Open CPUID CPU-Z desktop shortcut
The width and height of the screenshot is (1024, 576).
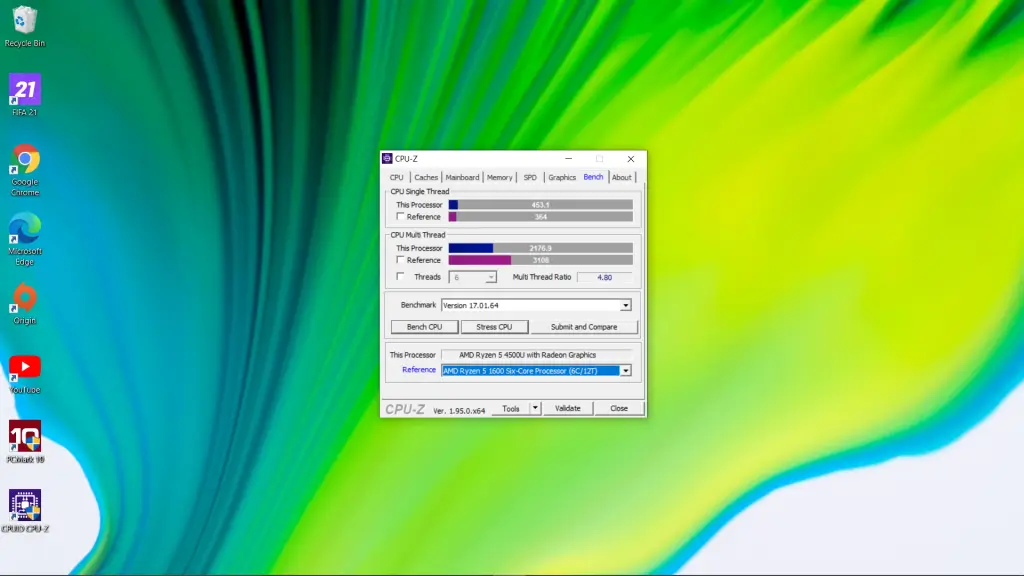pyautogui.click(x=25, y=511)
